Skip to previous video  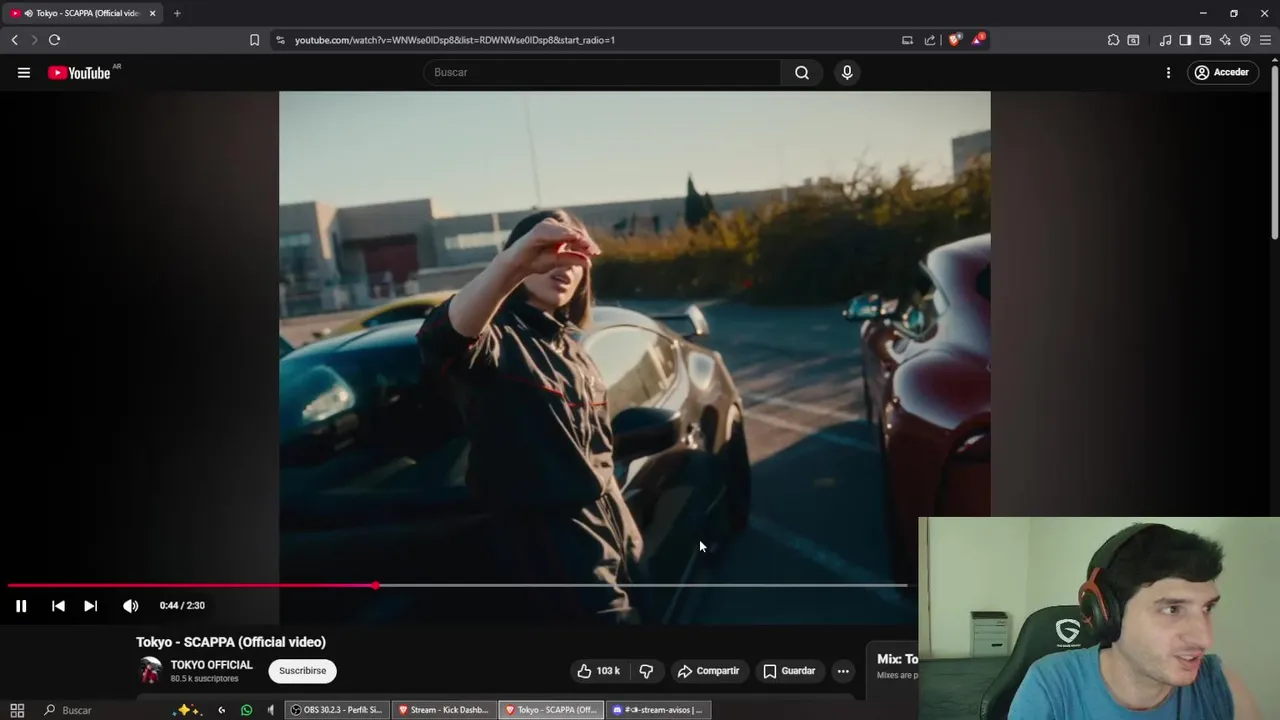coord(58,605)
